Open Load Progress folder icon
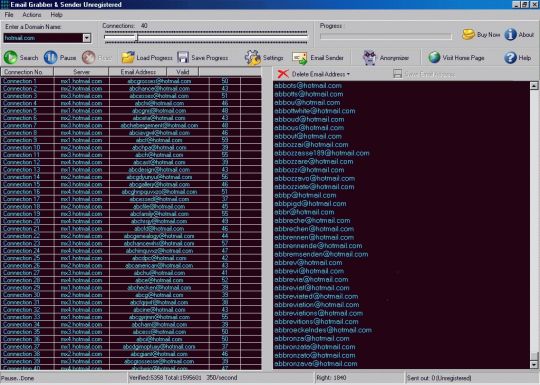The image size is (540, 385). click(128, 58)
